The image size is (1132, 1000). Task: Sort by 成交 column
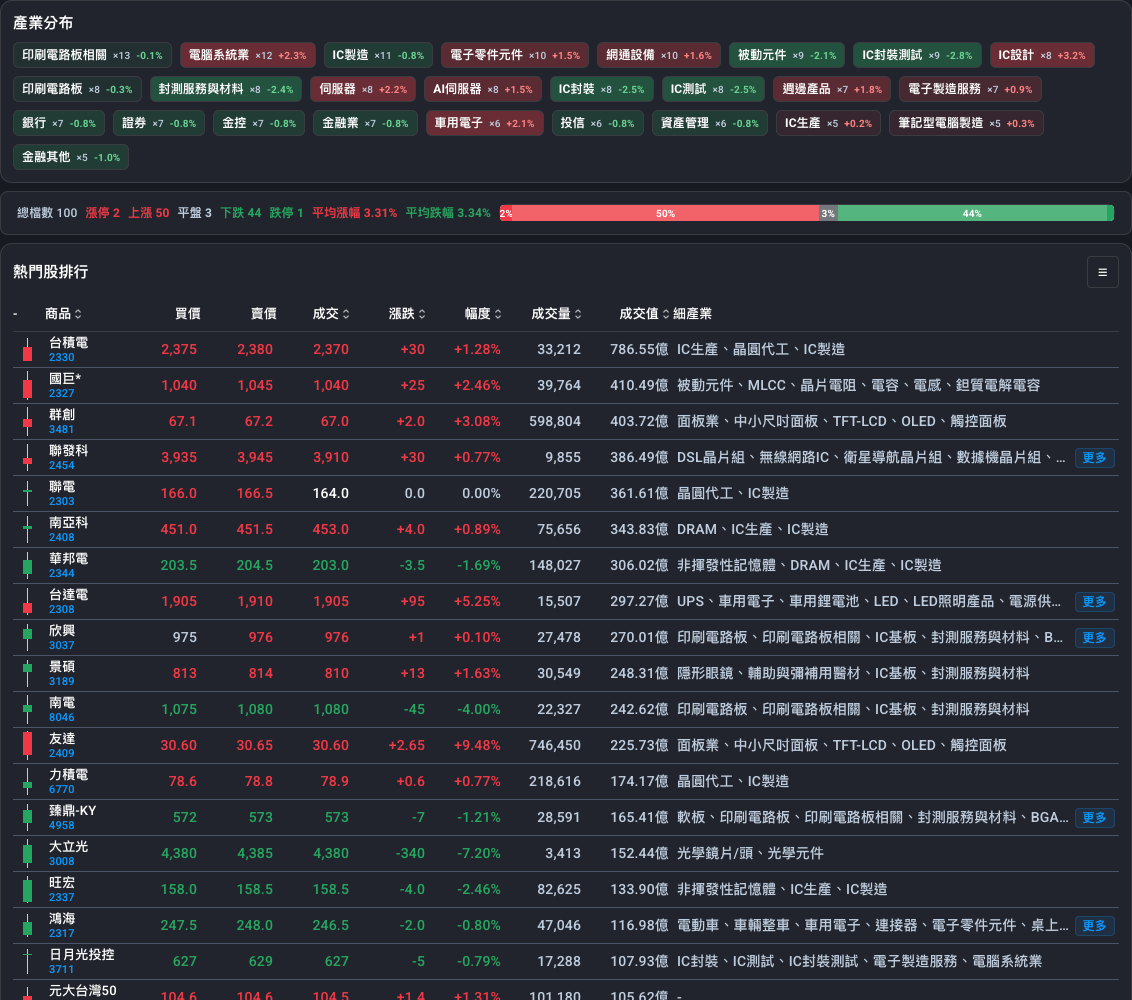pyautogui.click(x=331, y=313)
